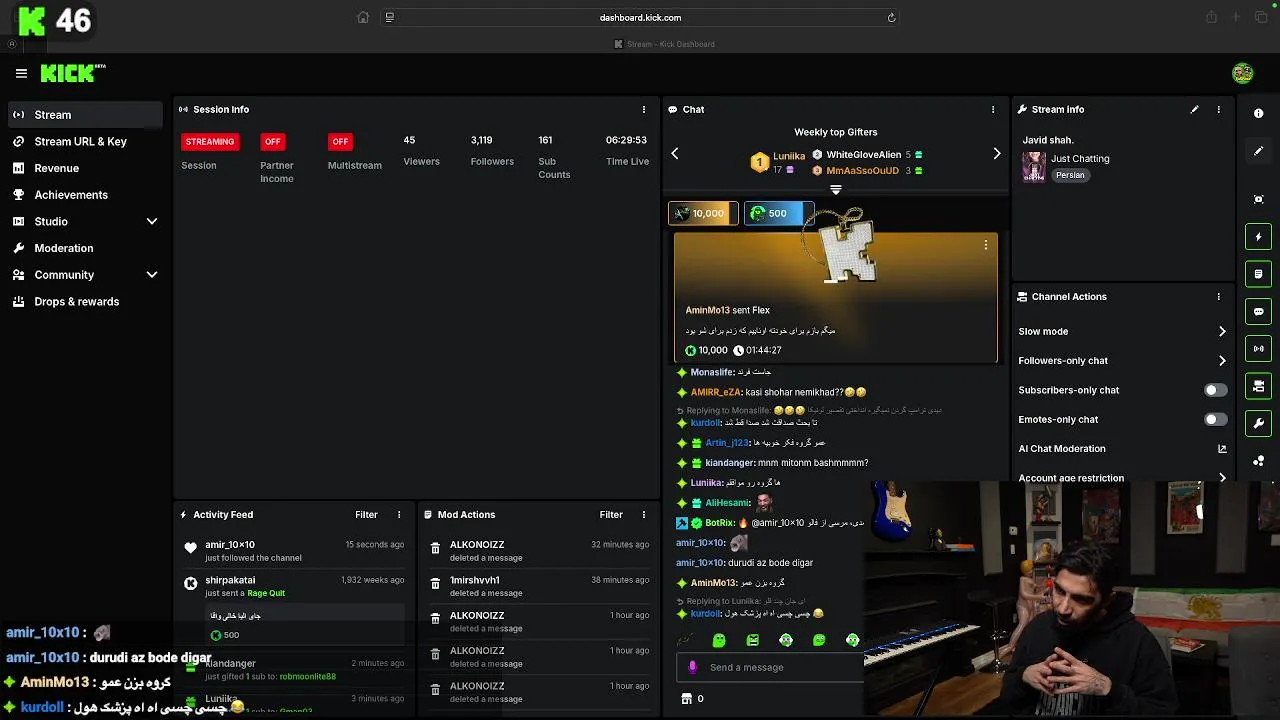Open Chat panel three-dot menu
This screenshot has height=720, width=1280.
click(993, 109)
